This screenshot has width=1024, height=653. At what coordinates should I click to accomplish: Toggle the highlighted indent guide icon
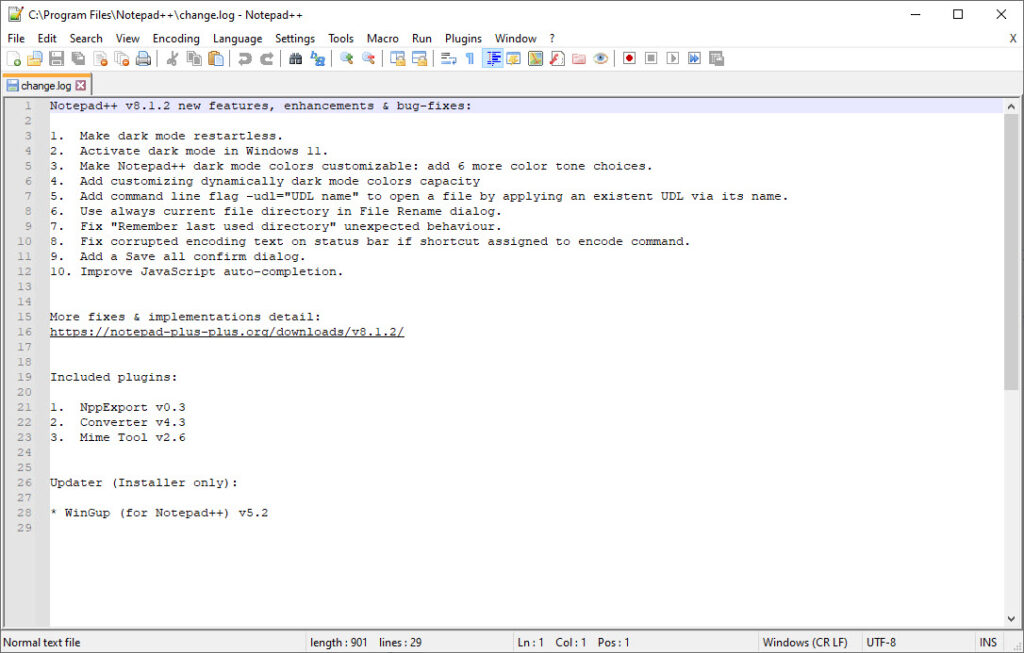[x=492, y=59]
